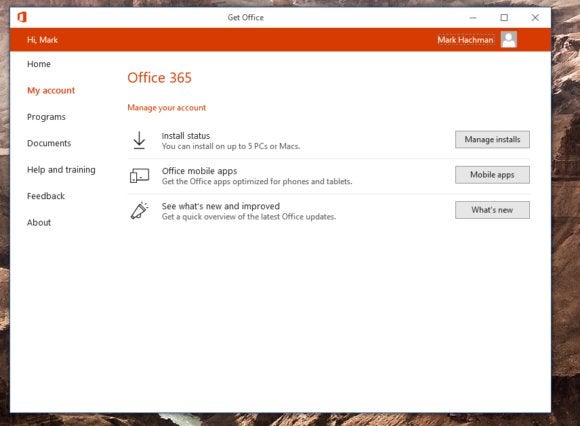Screen dimensions: 580x426
Task: Click the Office mobile apps devices icon
Action: (139, 175)
